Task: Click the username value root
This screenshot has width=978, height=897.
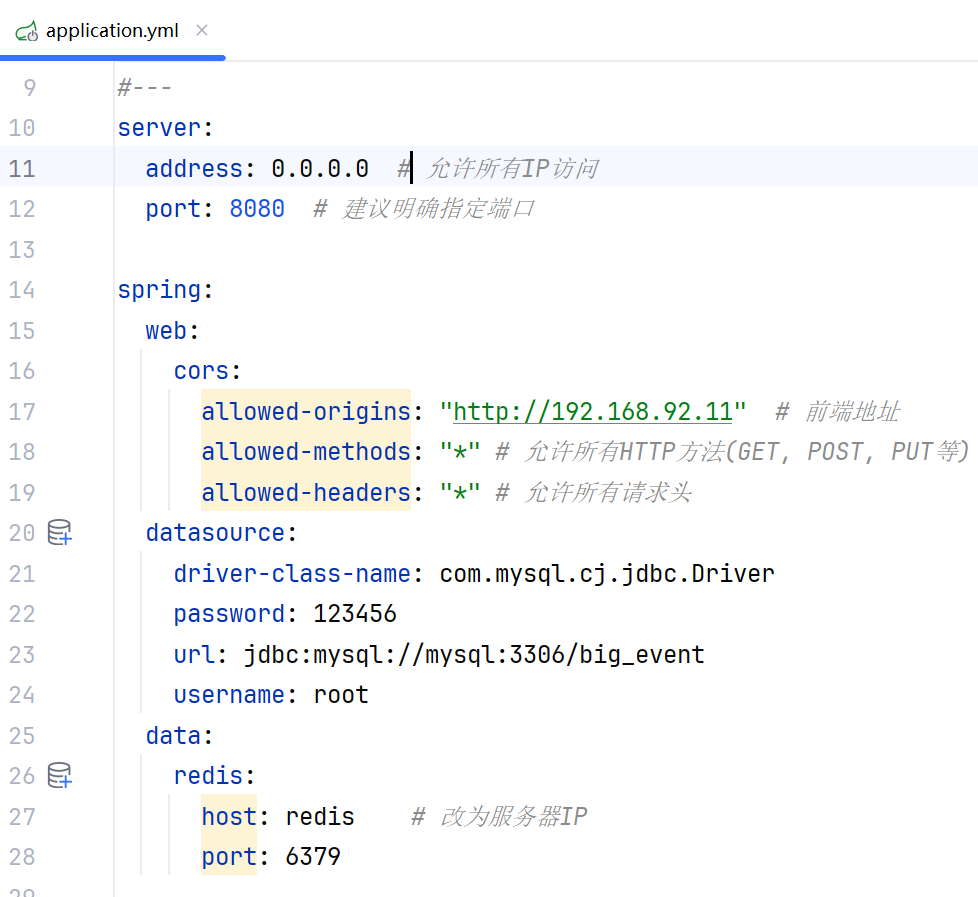Action: tap(341, 695)
